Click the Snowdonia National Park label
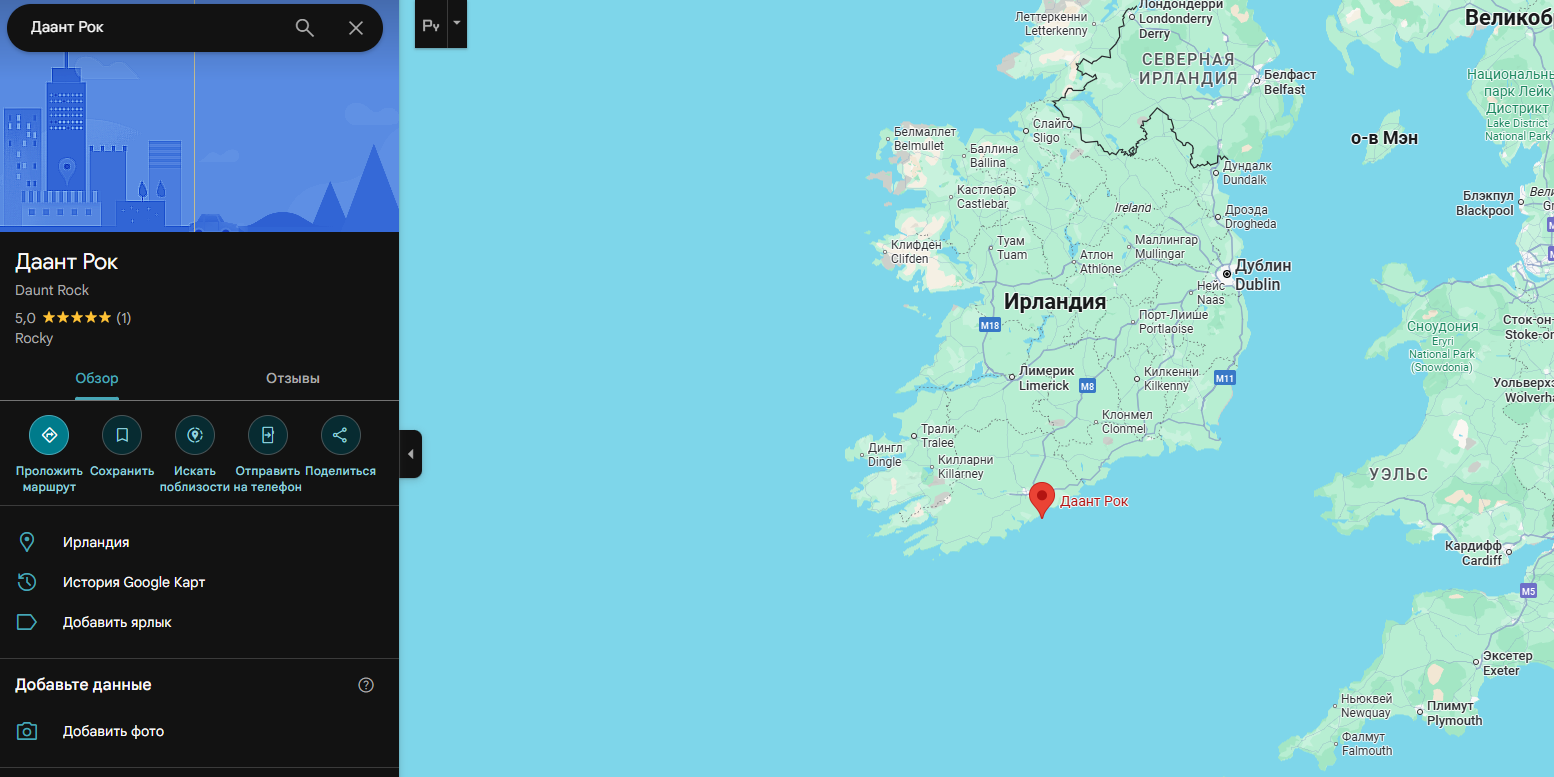 (x=1442, y=347)
